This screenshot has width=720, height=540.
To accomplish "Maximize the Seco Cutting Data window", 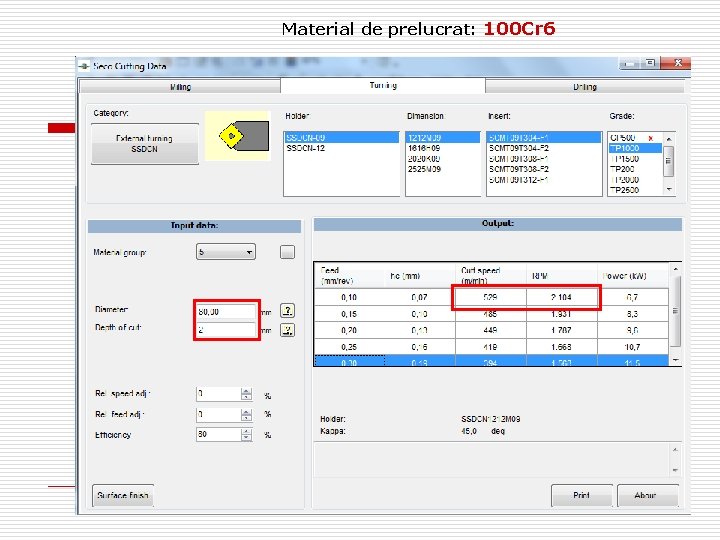I will click(651, 63).
